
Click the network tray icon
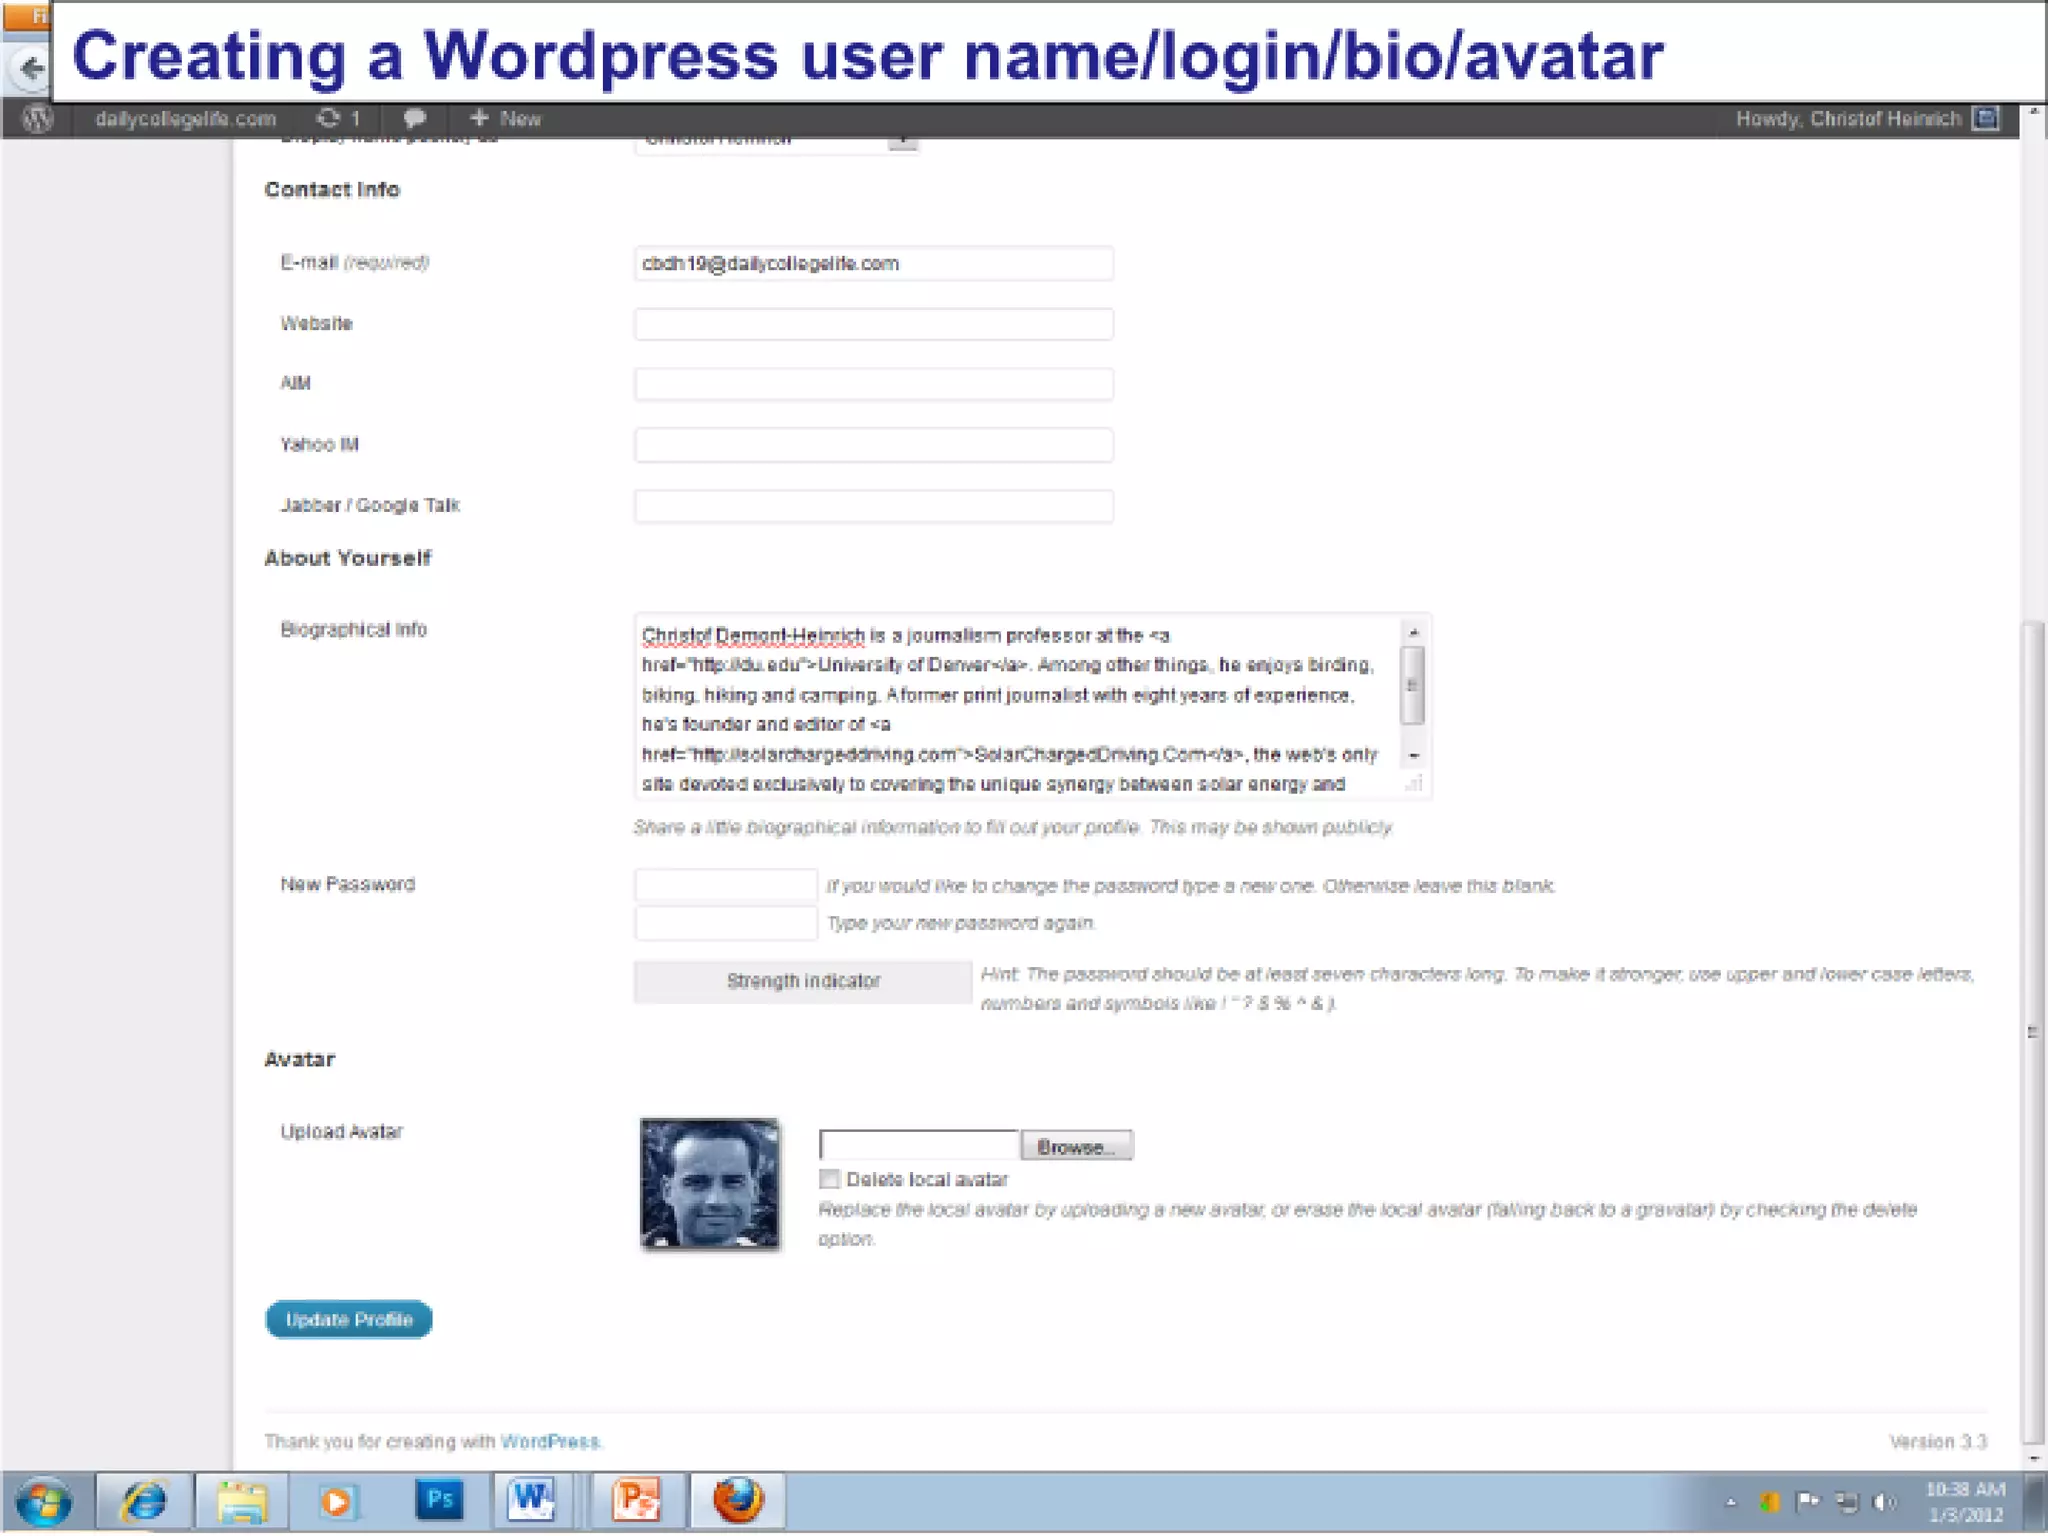(1846, 1502)
